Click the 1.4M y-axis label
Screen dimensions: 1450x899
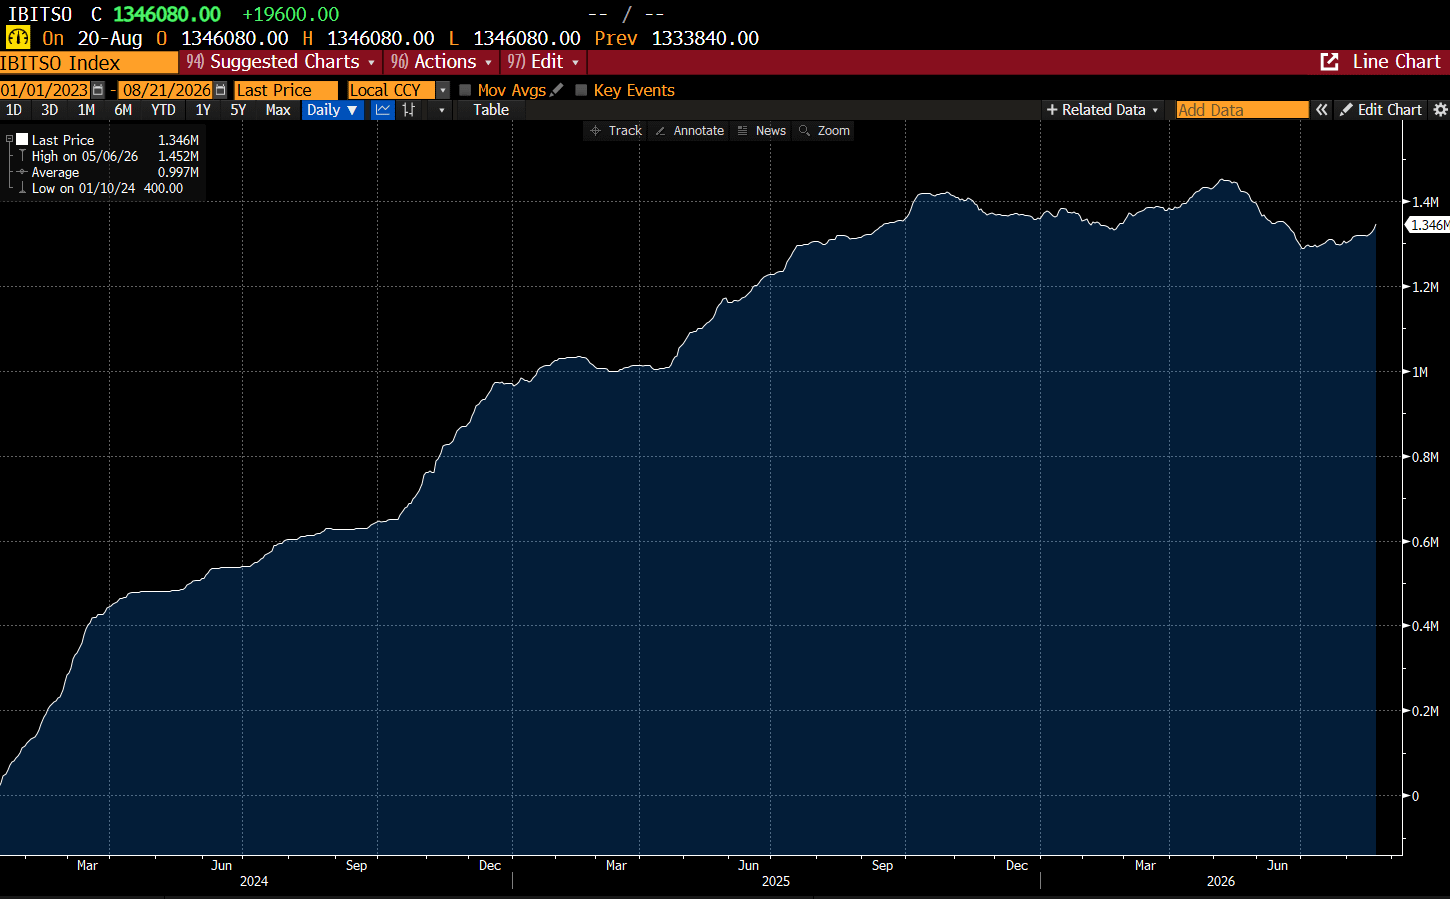click(x=1425, y=202)
